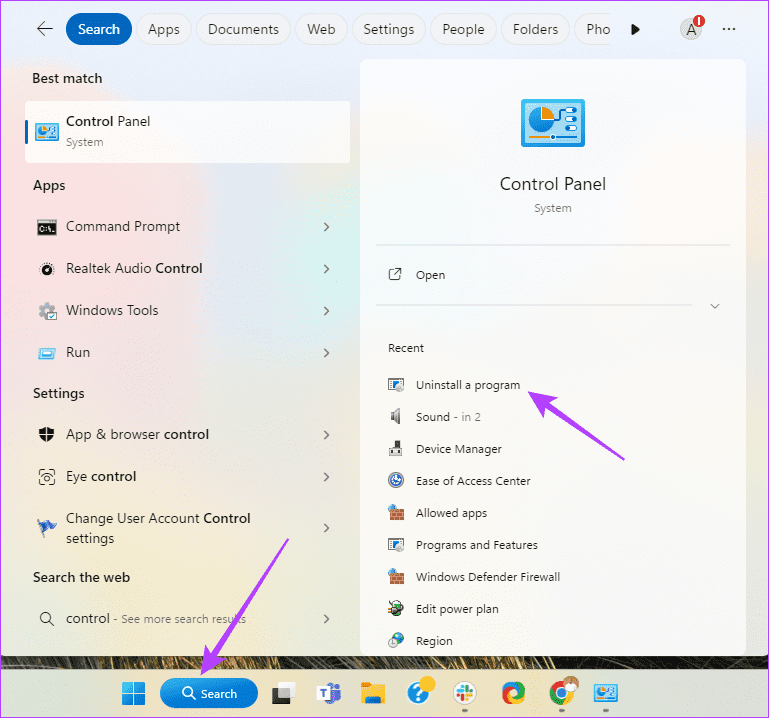
Task: Open the Windows Start button
Action: pos(131,693)
